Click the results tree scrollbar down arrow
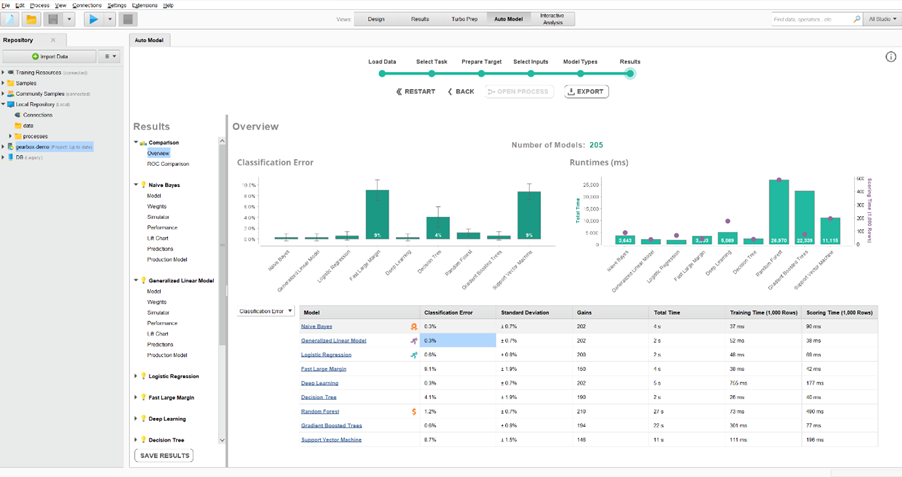The height and width of the screenshot is (477, 902). click(x=222, y=440)
